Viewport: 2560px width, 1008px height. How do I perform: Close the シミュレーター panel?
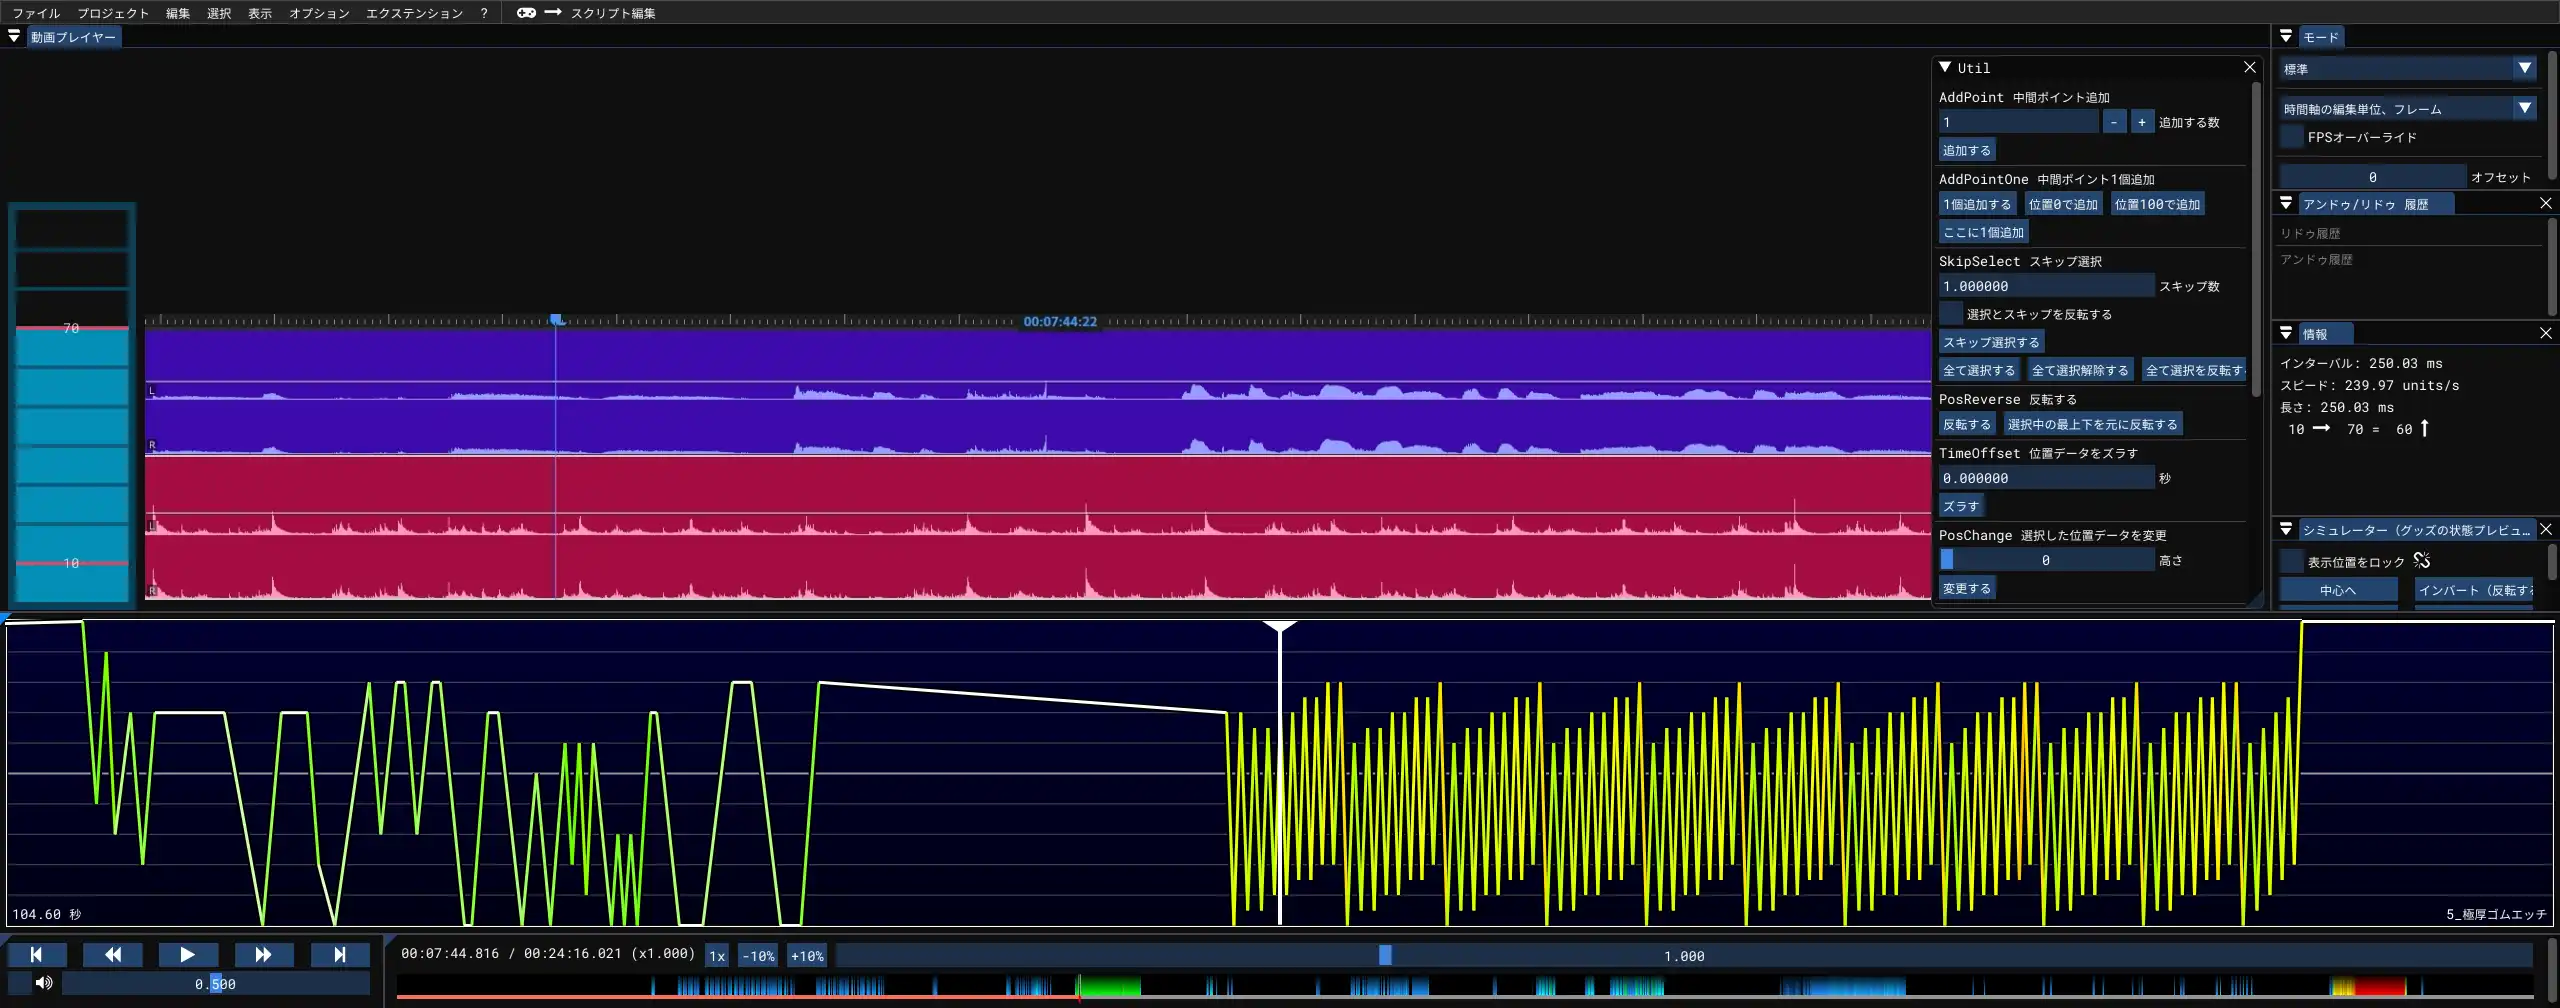pyautogui.click(x=2546, y=529)
